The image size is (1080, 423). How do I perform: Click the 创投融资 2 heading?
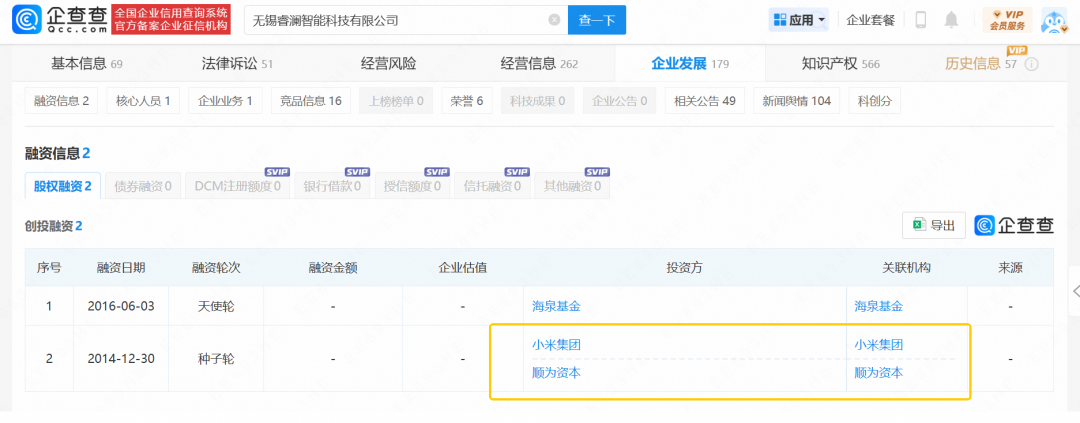tap(54, 225)
